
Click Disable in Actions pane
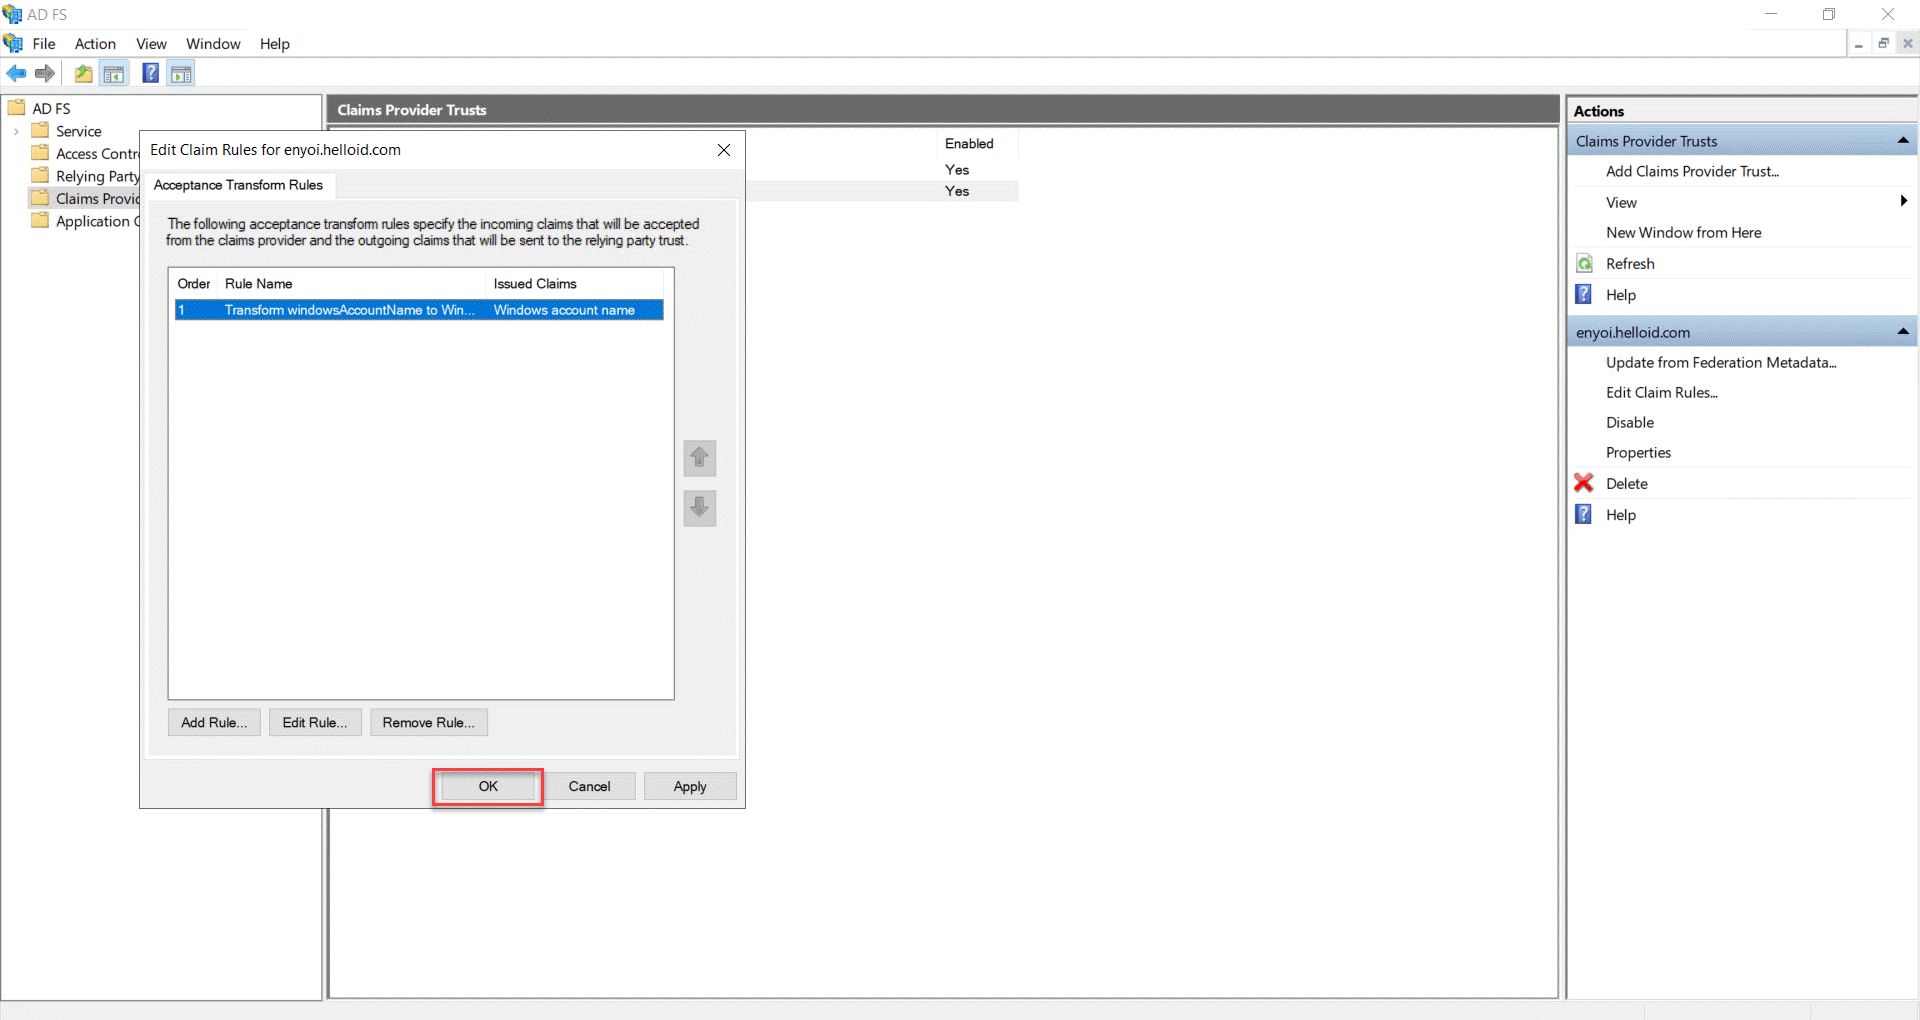coord(1630,422)
